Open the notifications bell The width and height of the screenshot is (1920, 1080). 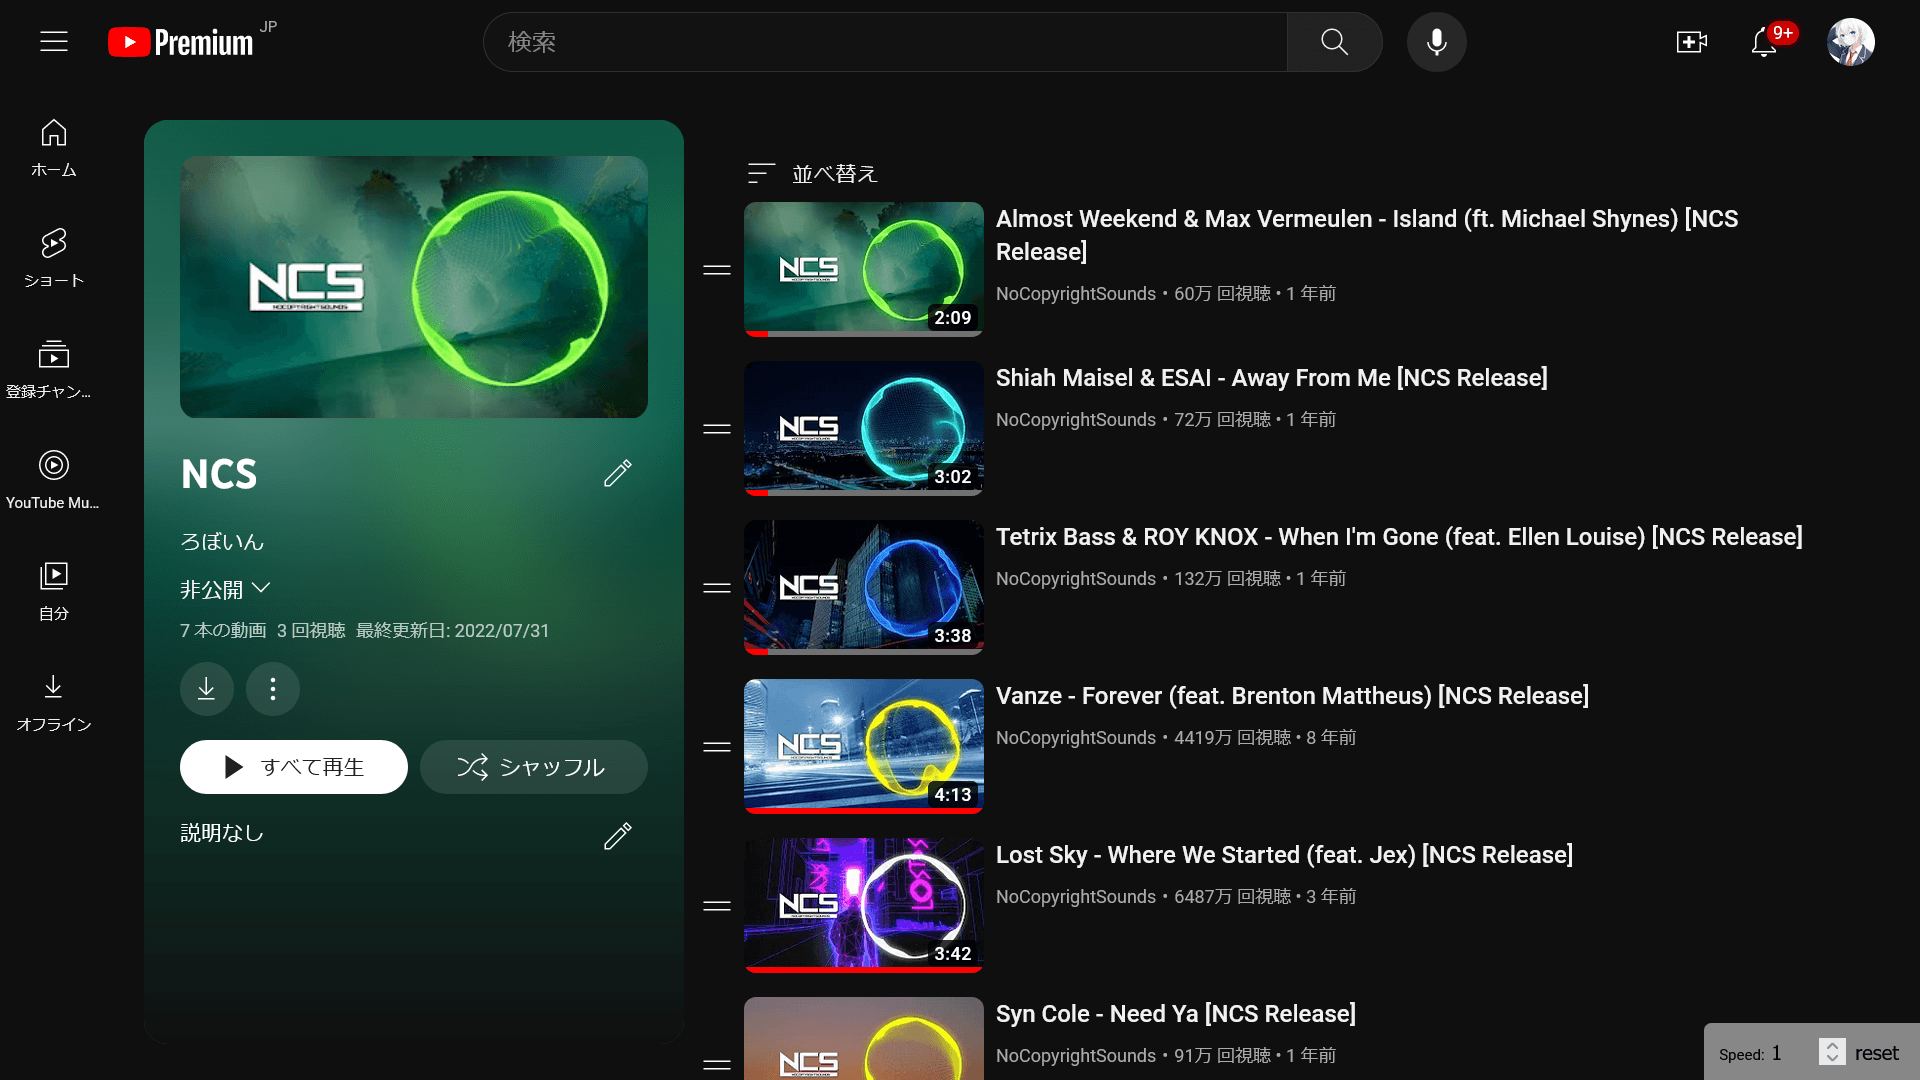(x=1764, y=42)
